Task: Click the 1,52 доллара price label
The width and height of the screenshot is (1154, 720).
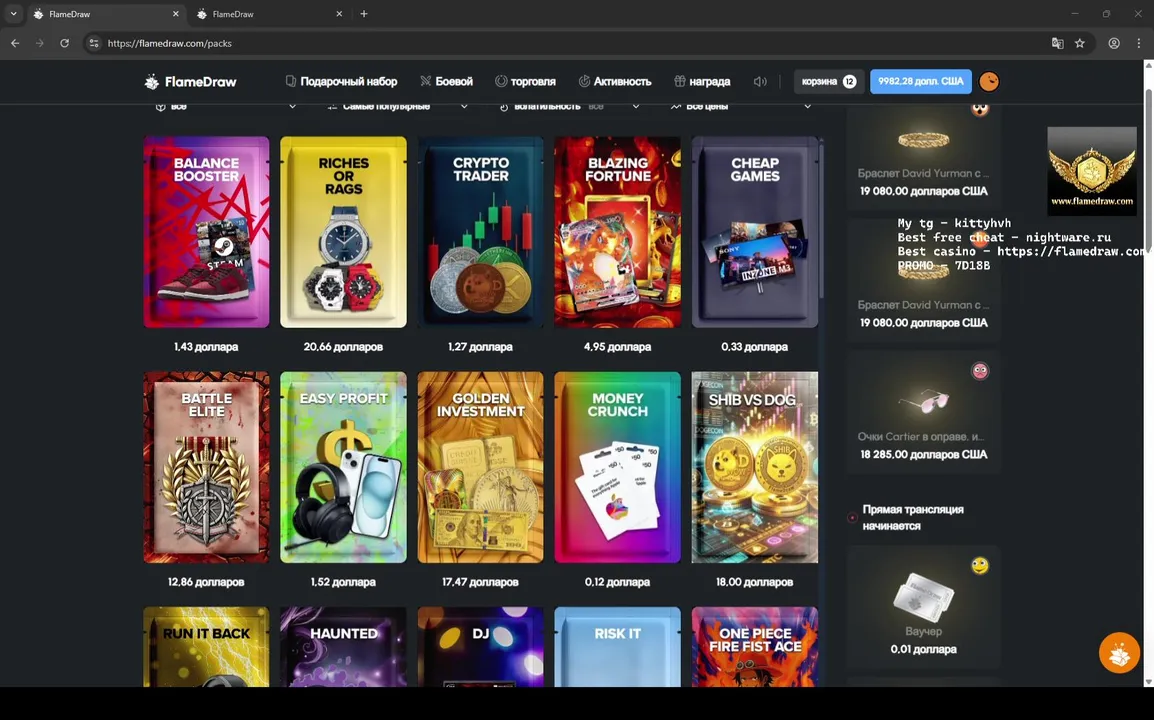Action: pyautogui.click(x=343, y=582)
